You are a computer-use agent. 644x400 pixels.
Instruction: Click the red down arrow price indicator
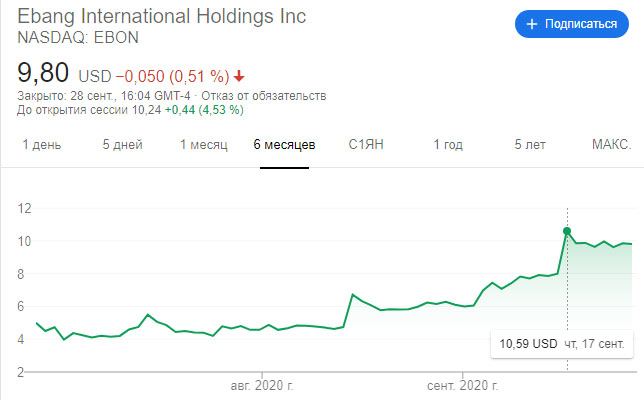tap(239, 76)
